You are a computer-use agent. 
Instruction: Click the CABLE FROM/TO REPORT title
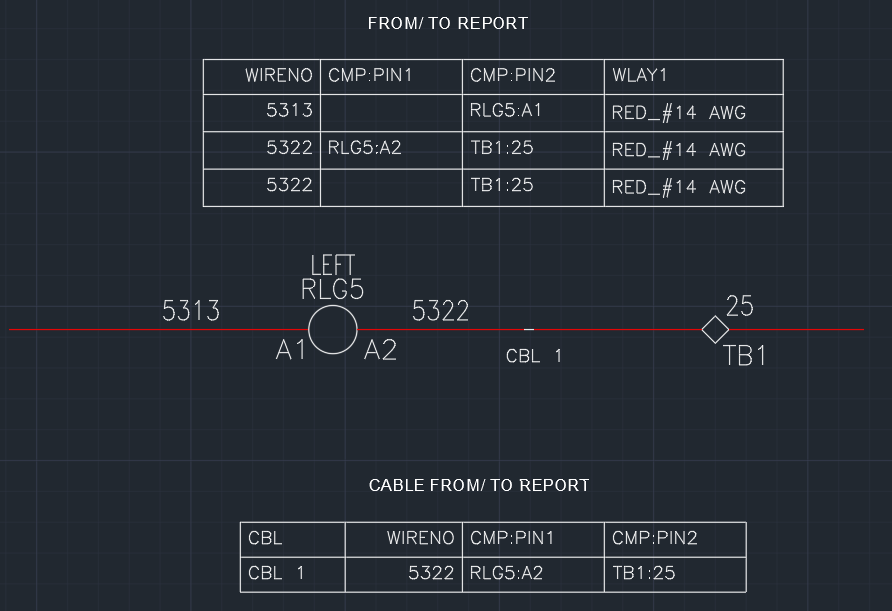481,485
